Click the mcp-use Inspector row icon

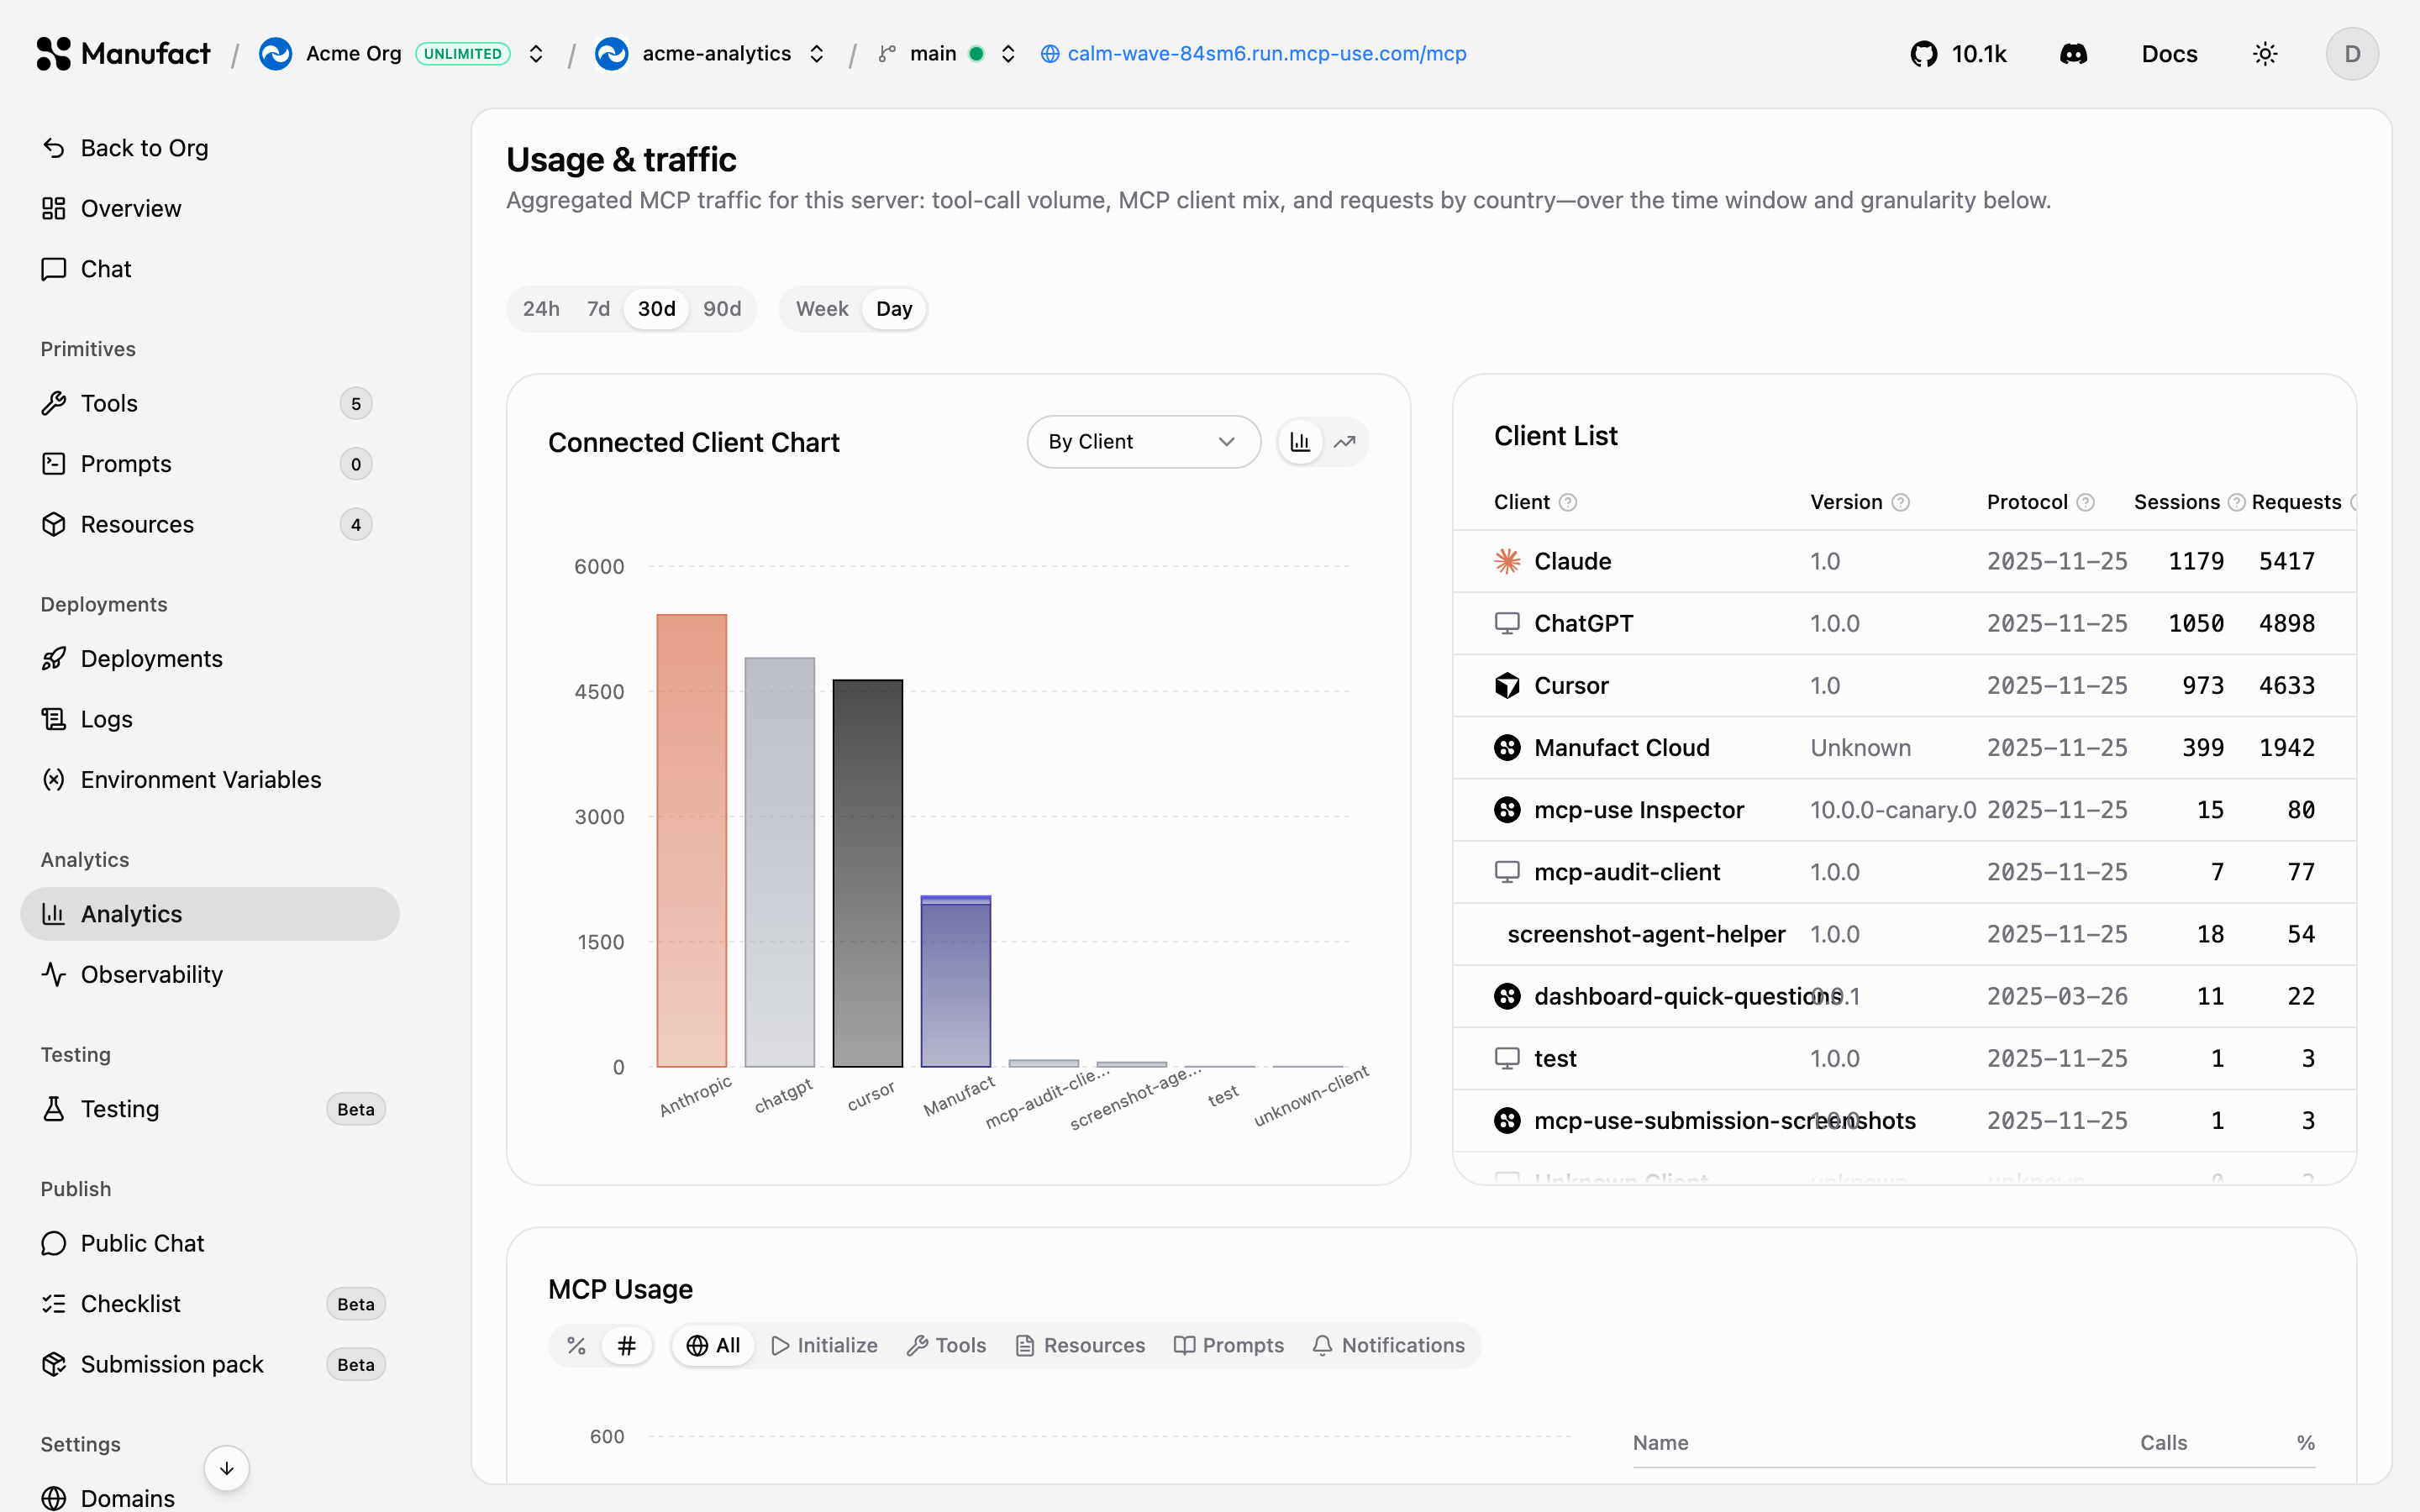(1507, 810)
